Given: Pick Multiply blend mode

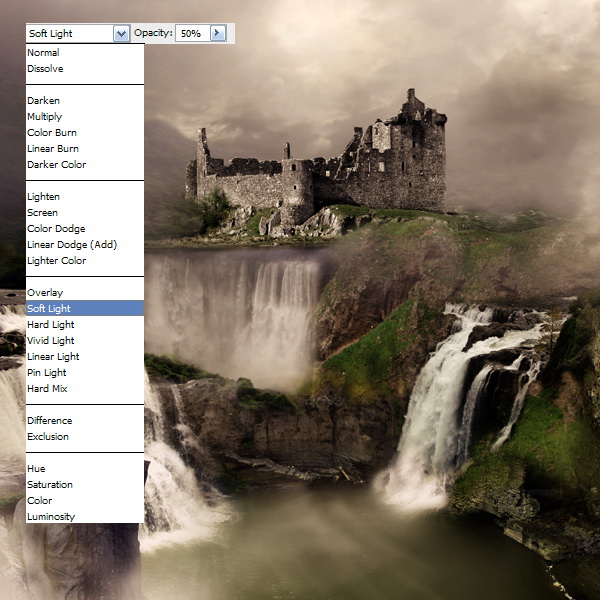Looking at the screenshot, I should tap(45, 117).
